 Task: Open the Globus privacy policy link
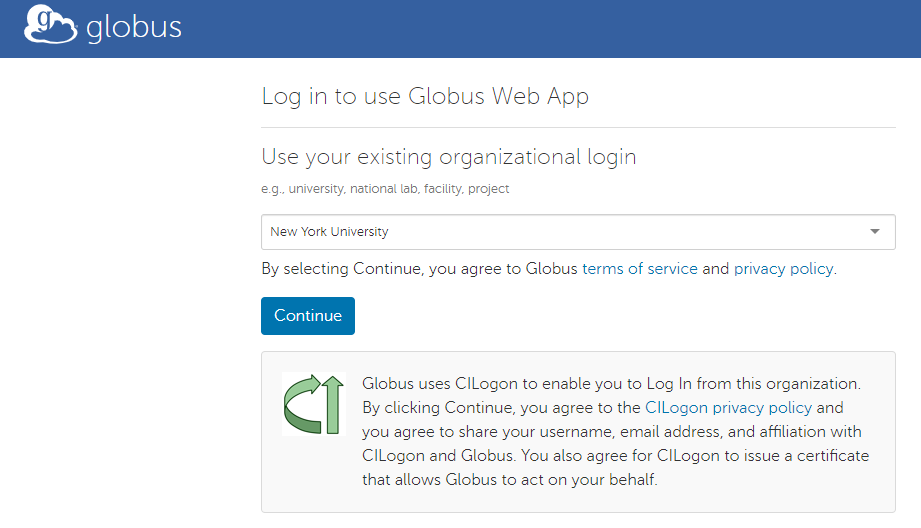(783, 269)
